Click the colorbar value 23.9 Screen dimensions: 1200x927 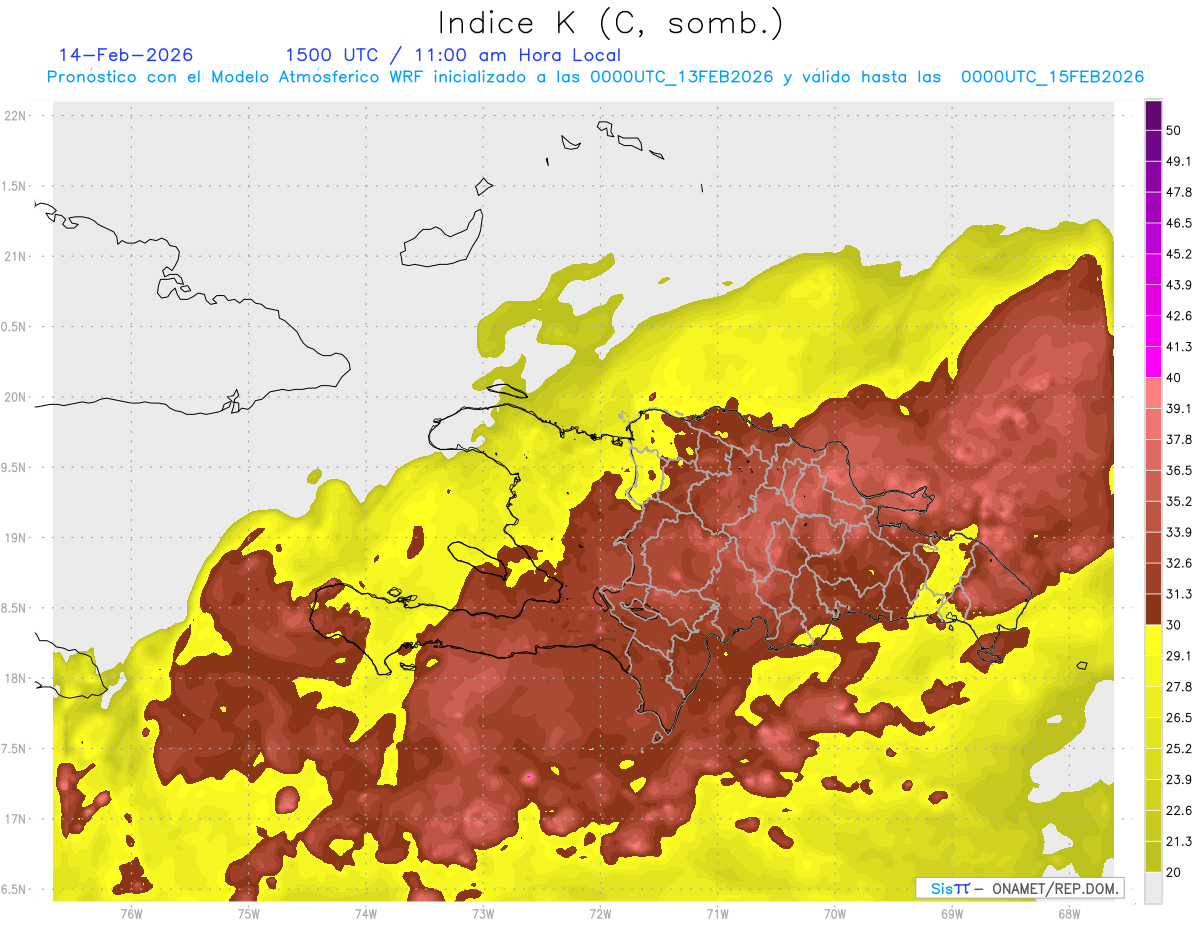pyautogui.click(x=1179, y=780)
